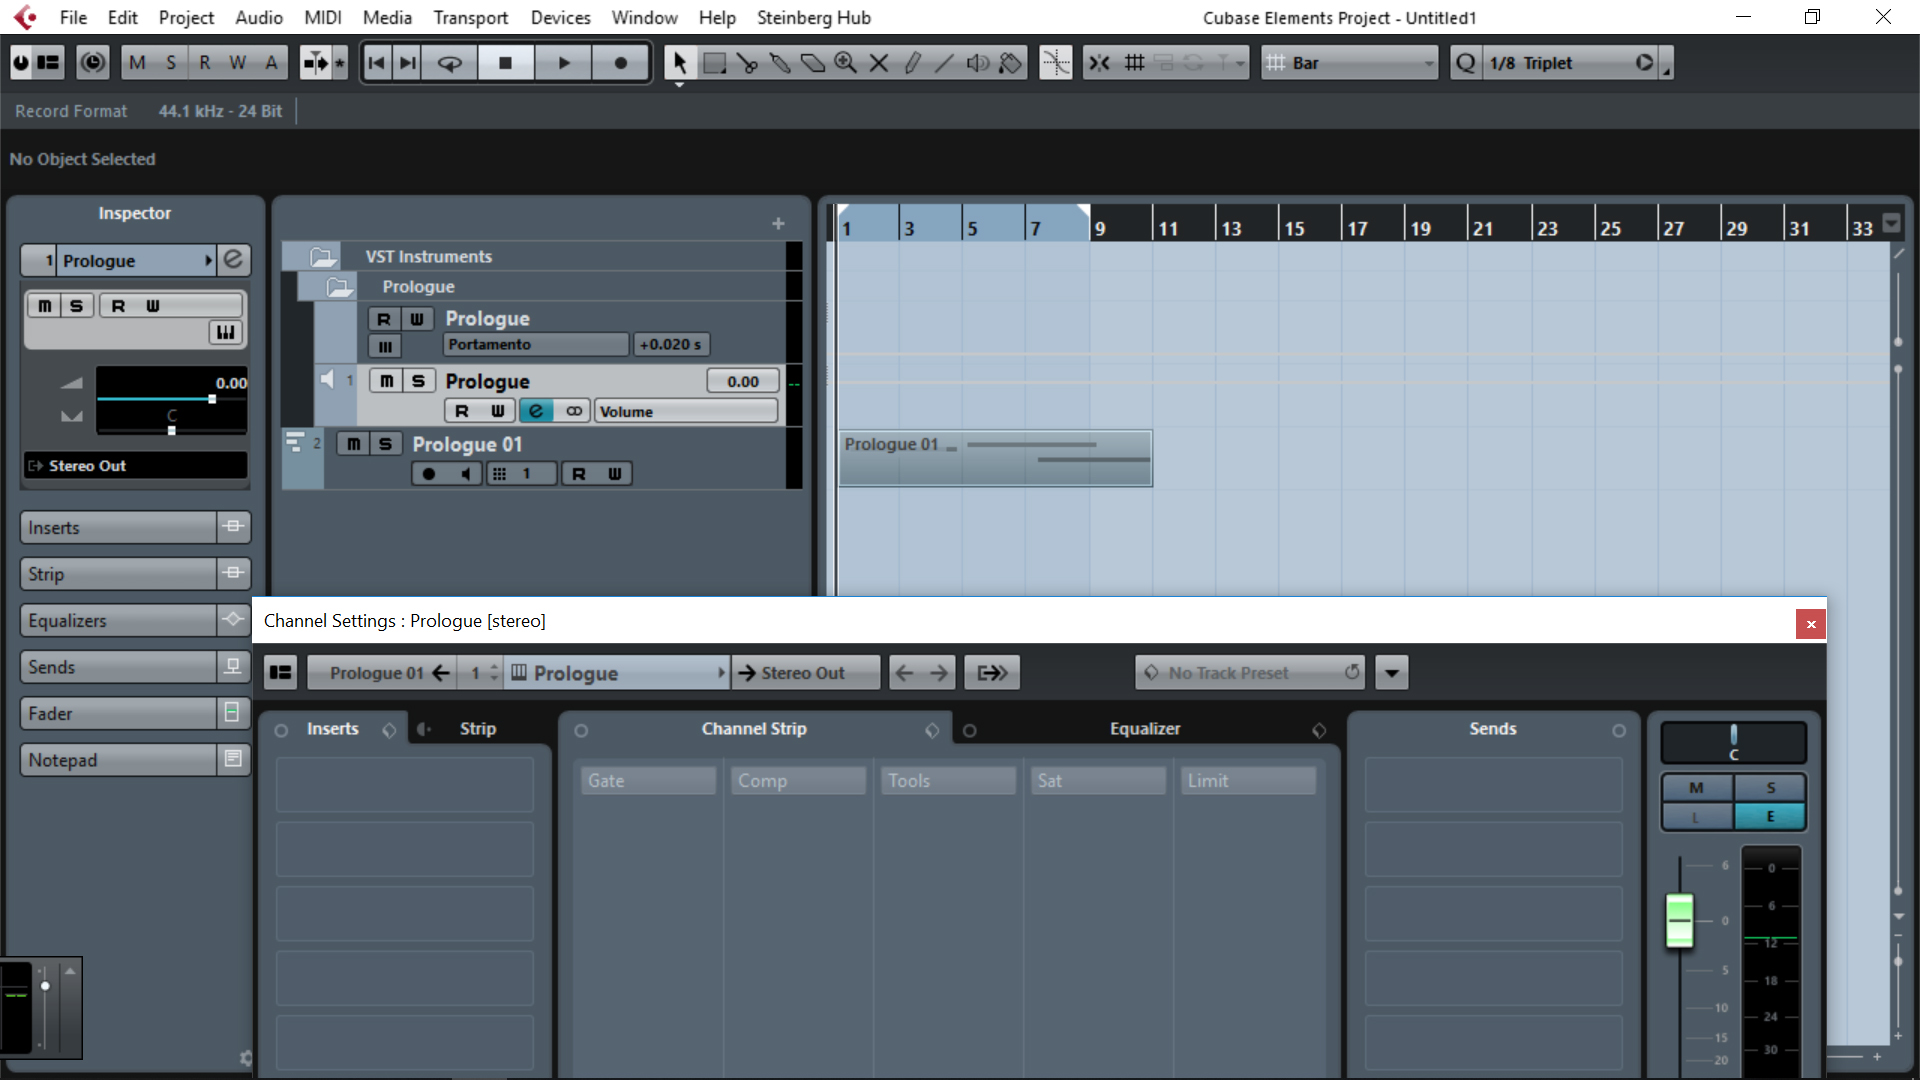
Task: Select the Play speaker tool
Action: tap(978, 63)
